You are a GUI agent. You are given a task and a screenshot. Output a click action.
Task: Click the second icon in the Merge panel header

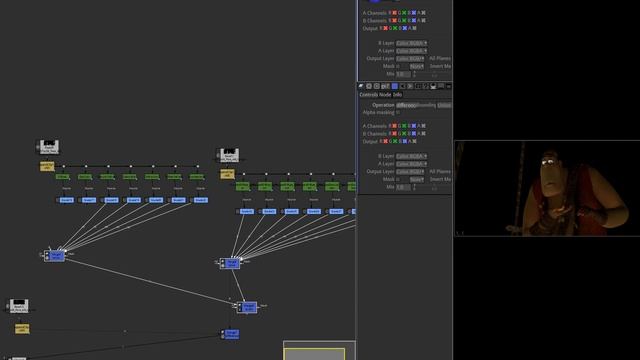click(x=369, y=86)
